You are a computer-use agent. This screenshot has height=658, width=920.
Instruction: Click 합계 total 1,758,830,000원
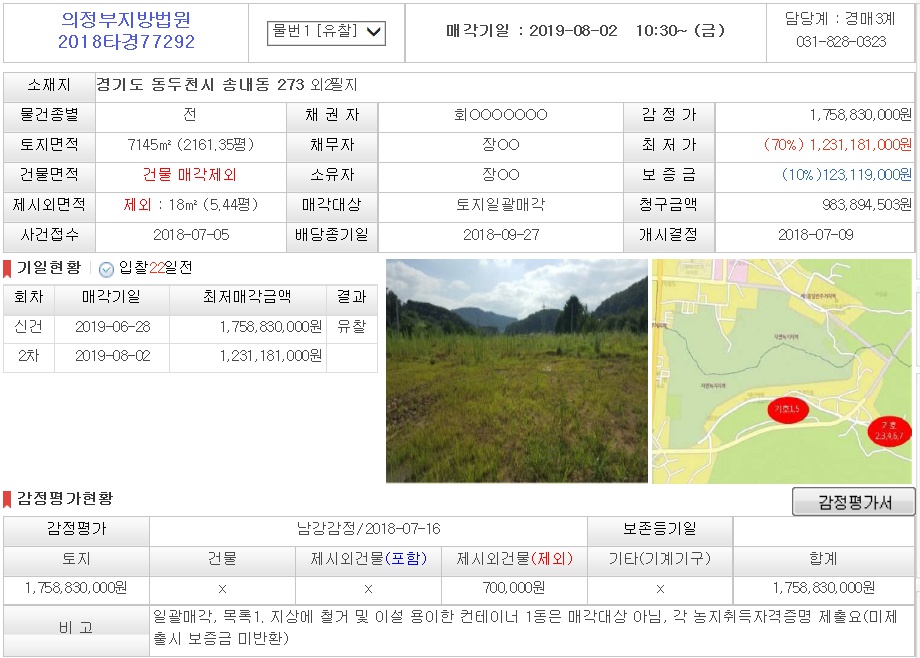pyautogui.click(x=824, y=588)
